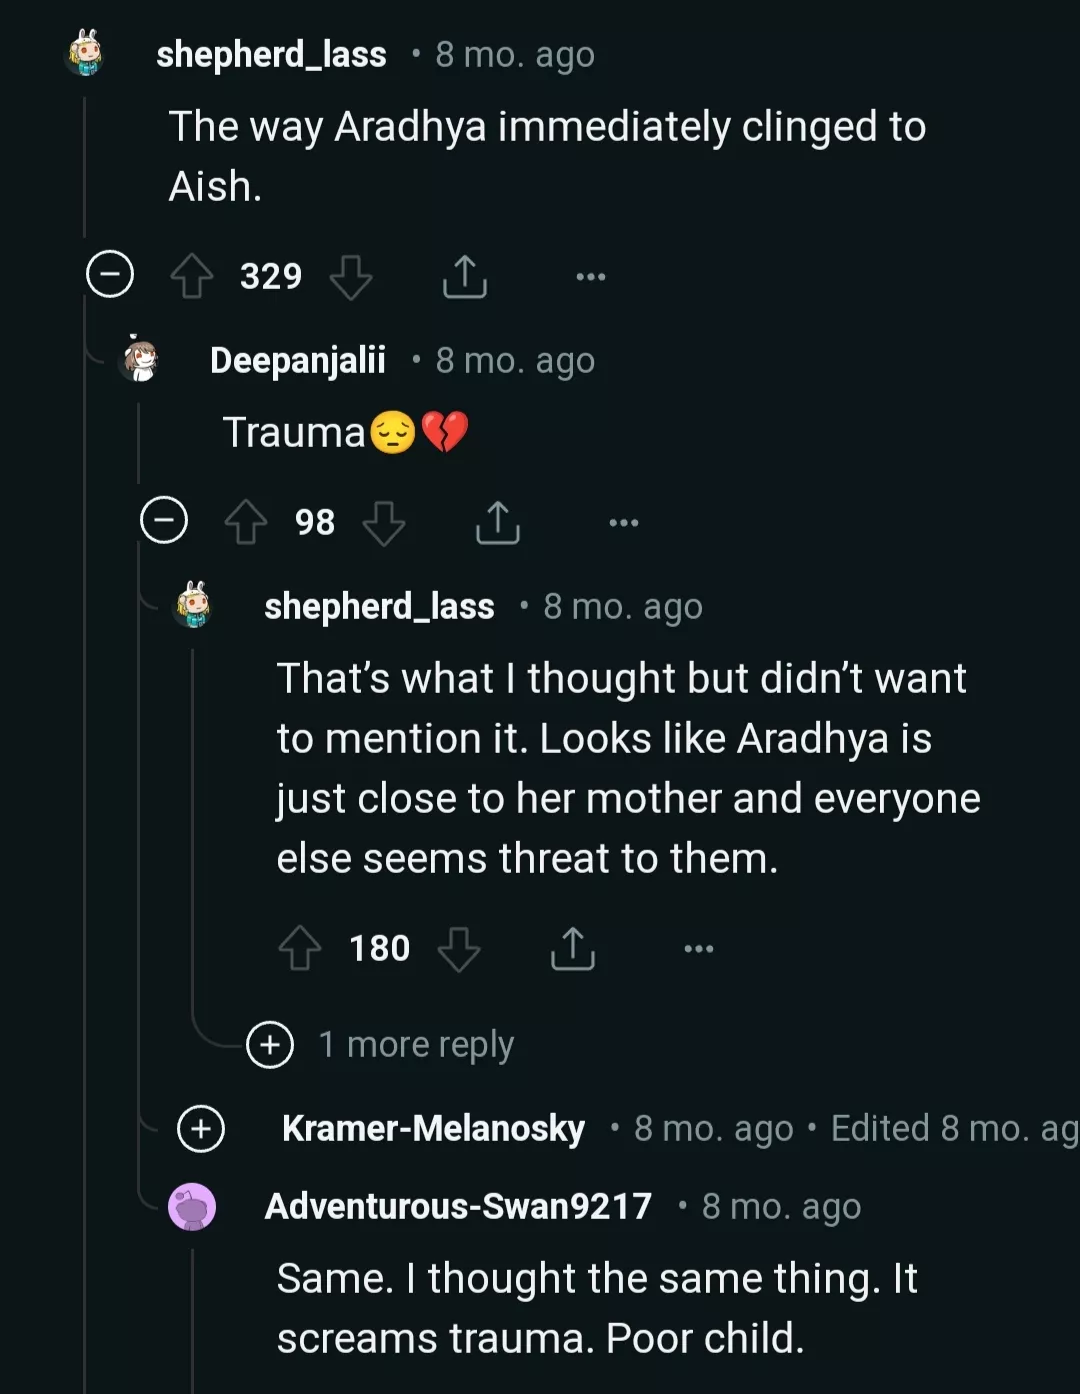Share Deepanjalii's Trauma comment

click(x=498, y=522)
